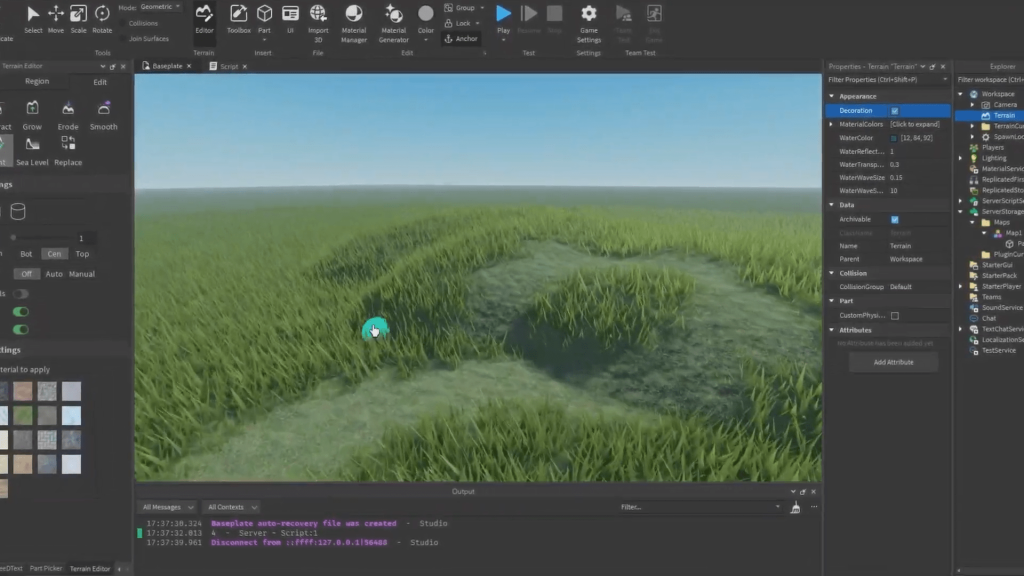Select the Select tool in toolbar
Image resolution: width=1024 pixels, height=576 pixels.
tap(33, 19)
